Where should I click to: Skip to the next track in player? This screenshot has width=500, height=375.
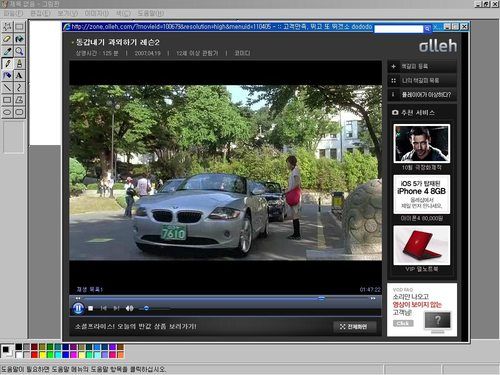(x=116, y=308)
